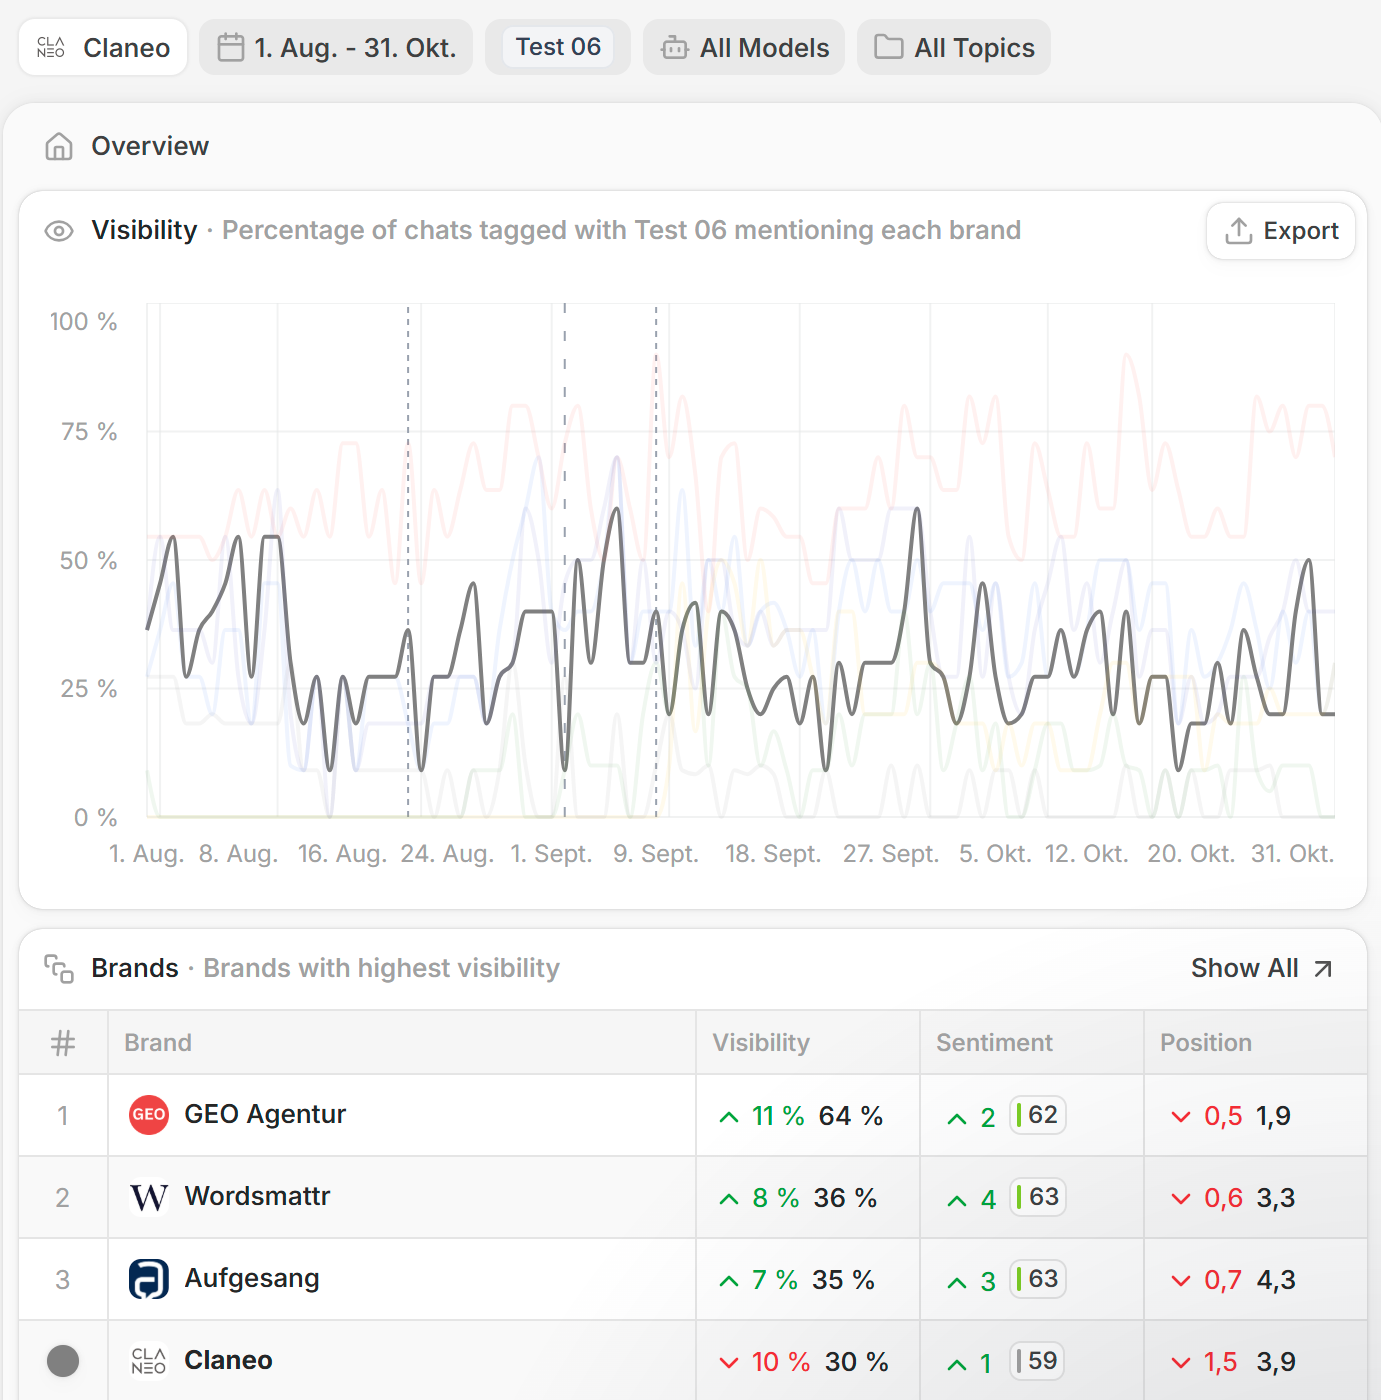1381x1400 pixels.
Task: Click sentiment score 62 badge for GEO Agentur
Action: (1038, 1115)
